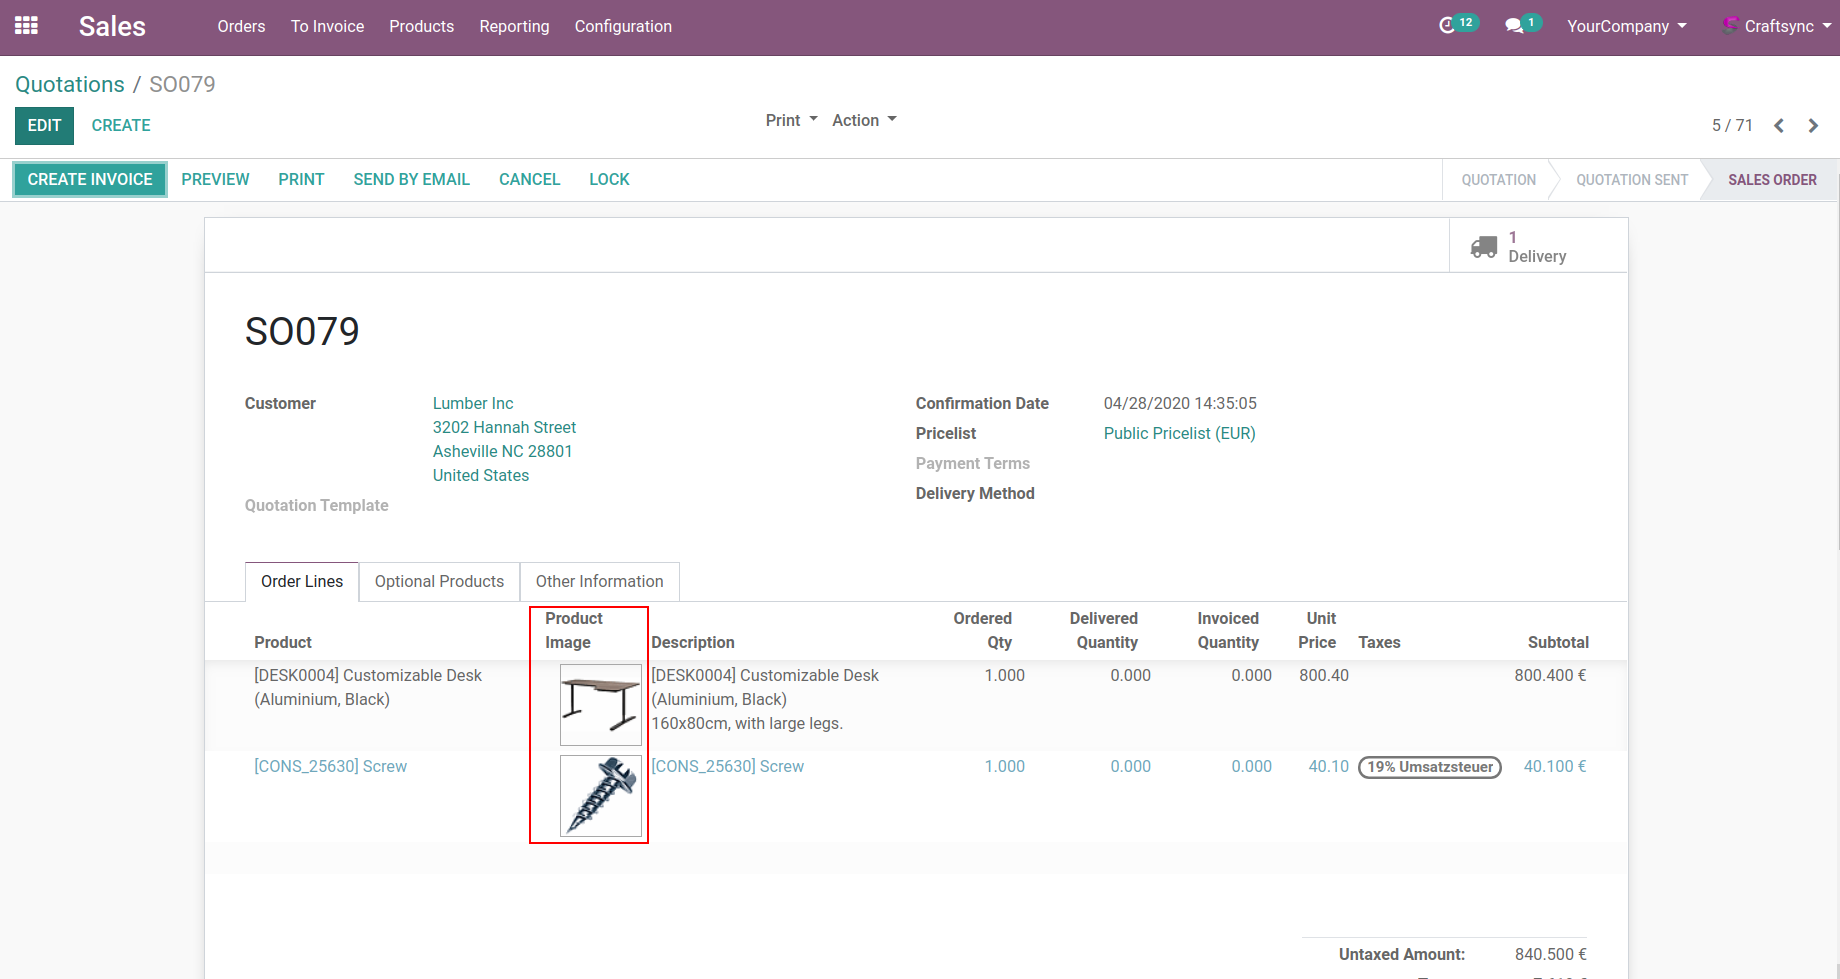Click the Customizable Desk product image
Image resolution: width=1840 pixels, height=979 pixels.
click(600, 704)
